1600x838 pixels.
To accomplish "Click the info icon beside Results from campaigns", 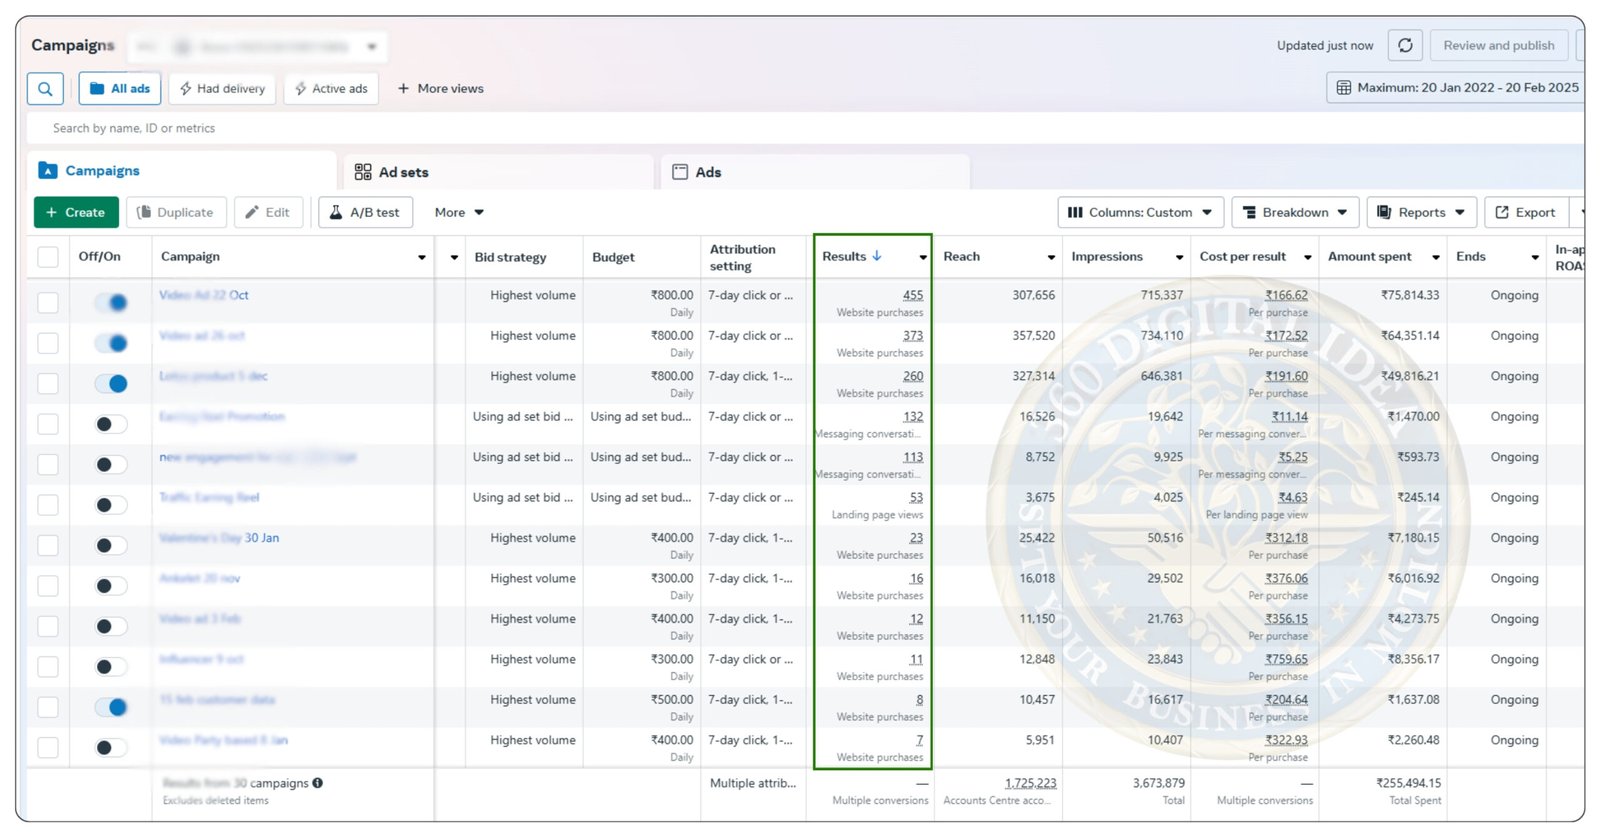I will click(318, 783).
